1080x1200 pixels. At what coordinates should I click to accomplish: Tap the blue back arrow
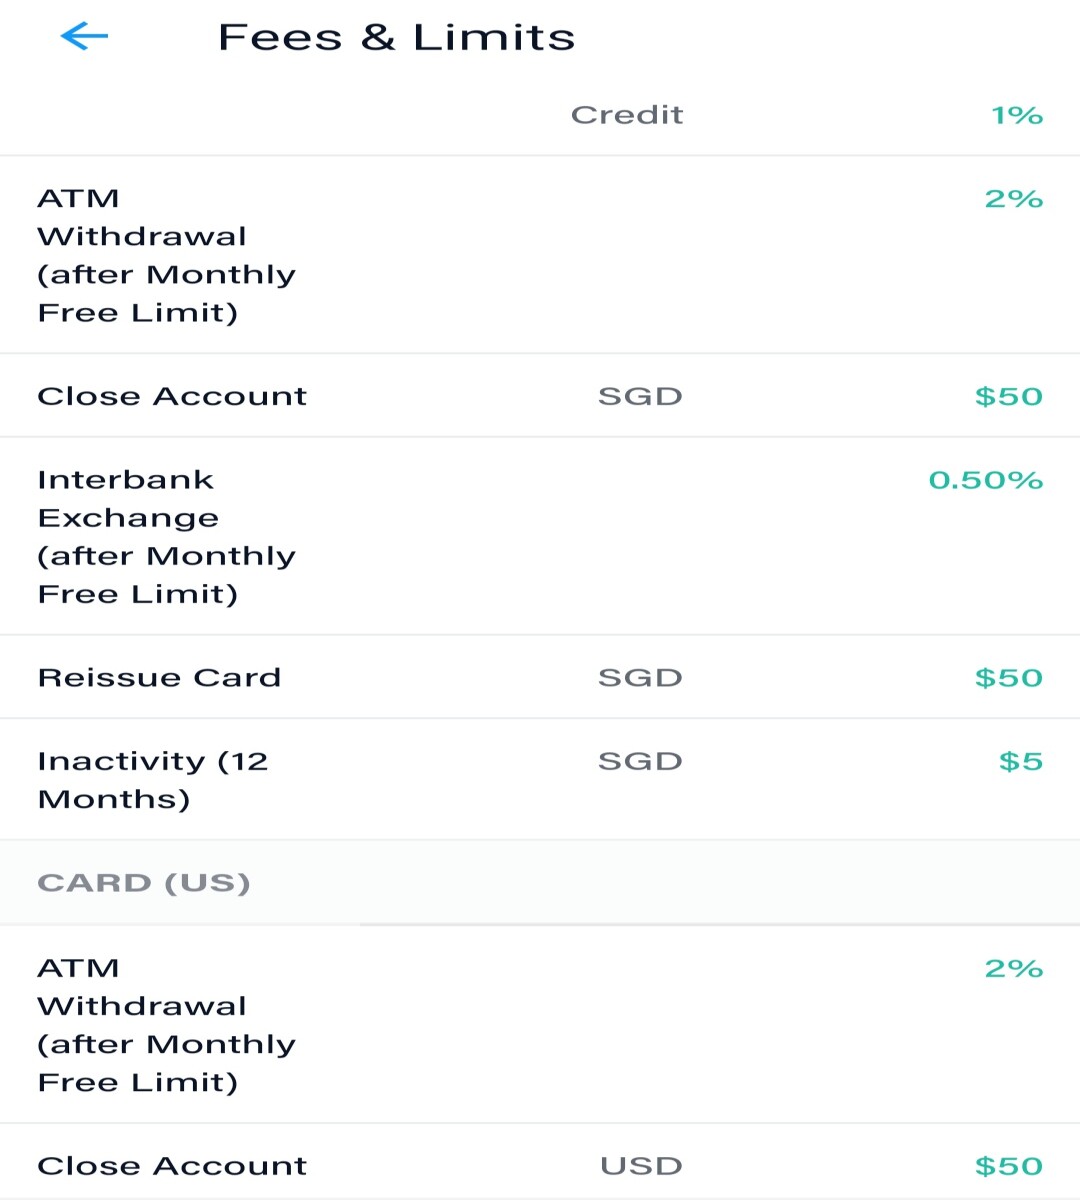[x=84, y=37]
